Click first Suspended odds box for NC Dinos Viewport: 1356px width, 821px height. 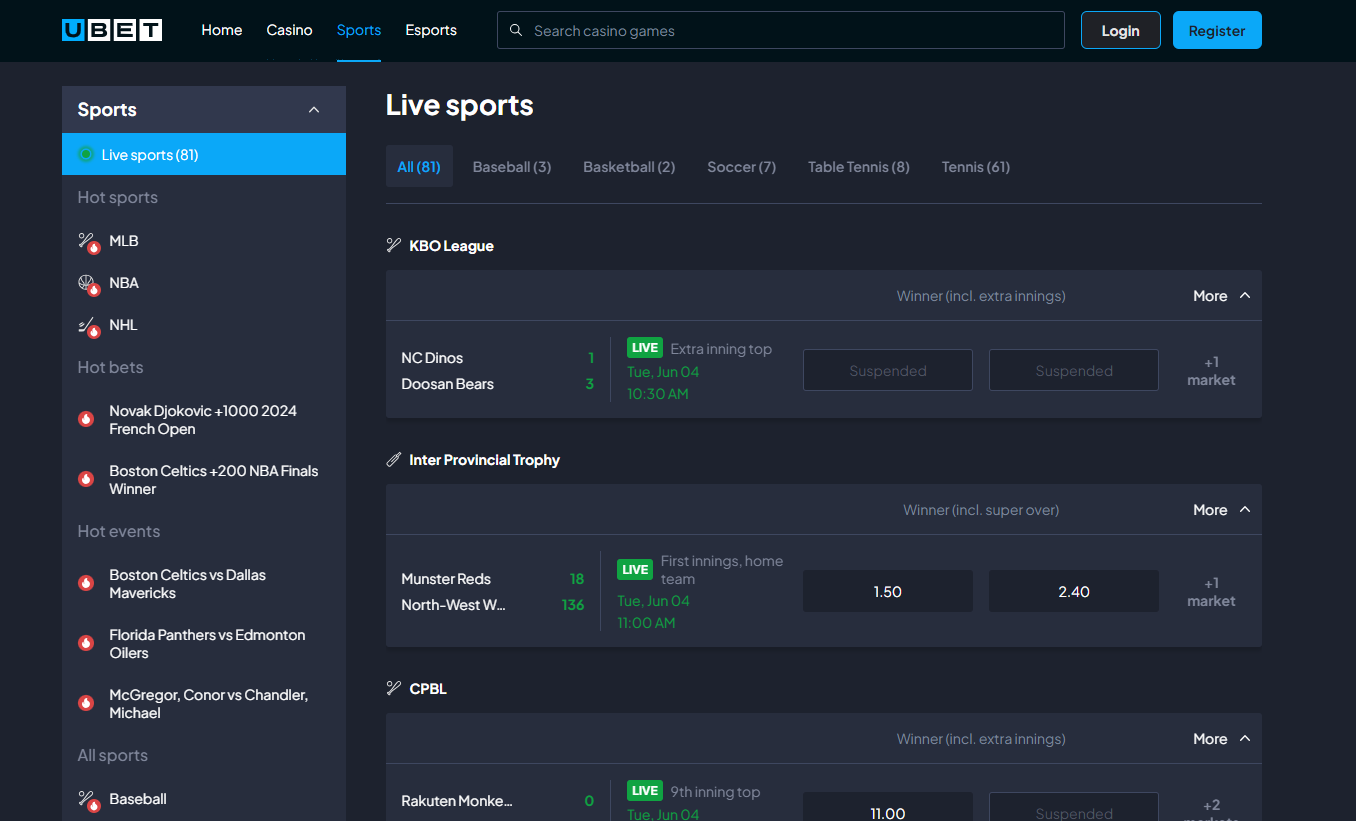[x=888, y=370]
